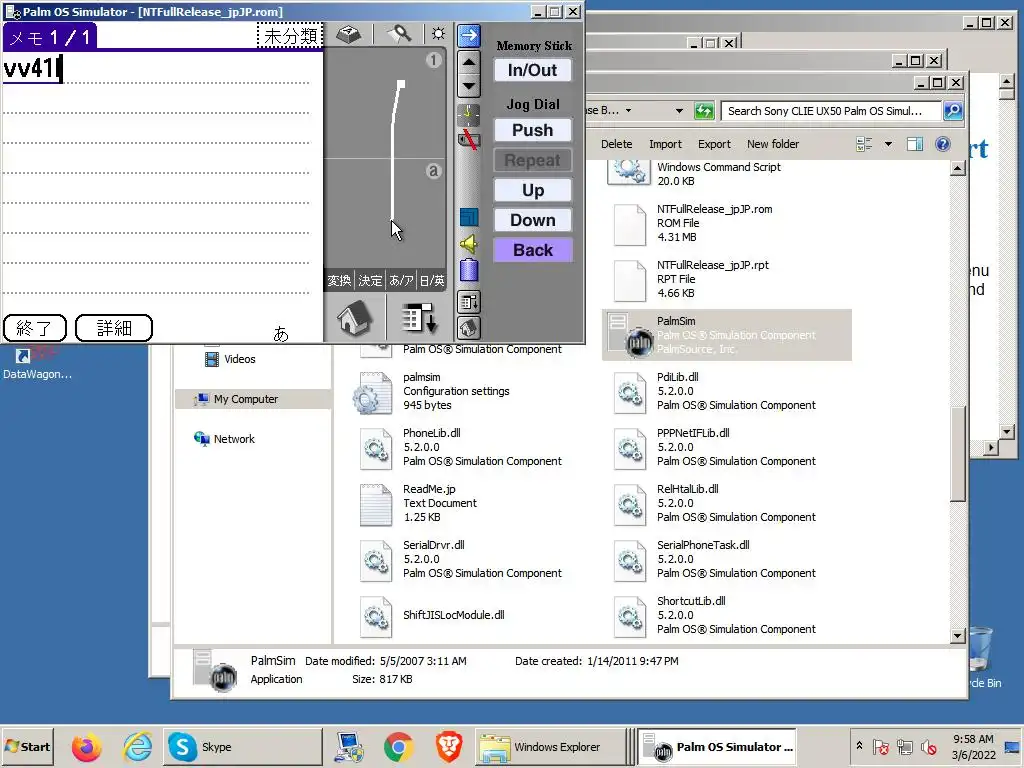Screen dimensions: 1024x768
Task: Click the crossed-out memory stick icon
Action: [x=468, y=138]
